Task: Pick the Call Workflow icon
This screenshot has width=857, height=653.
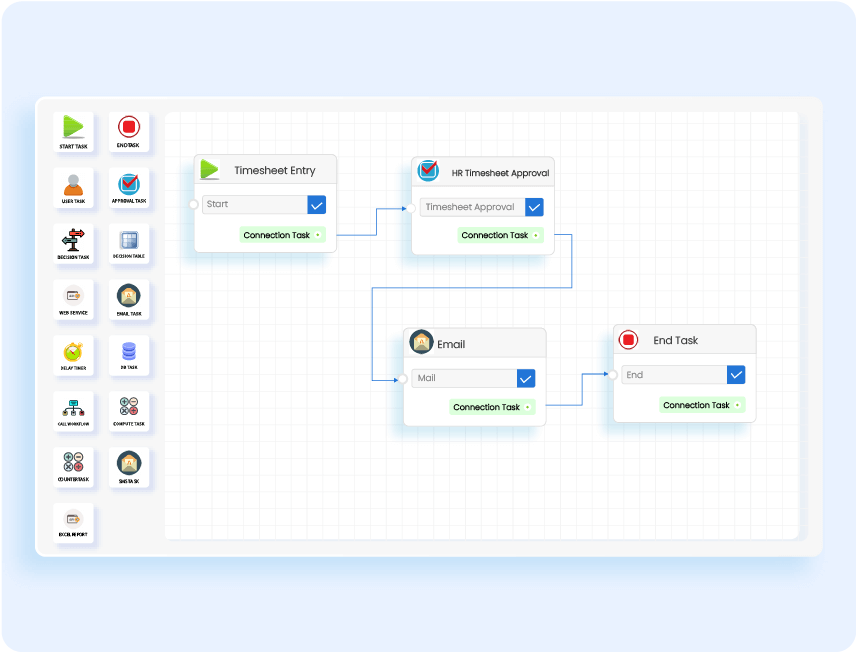Action: (73, 408)
